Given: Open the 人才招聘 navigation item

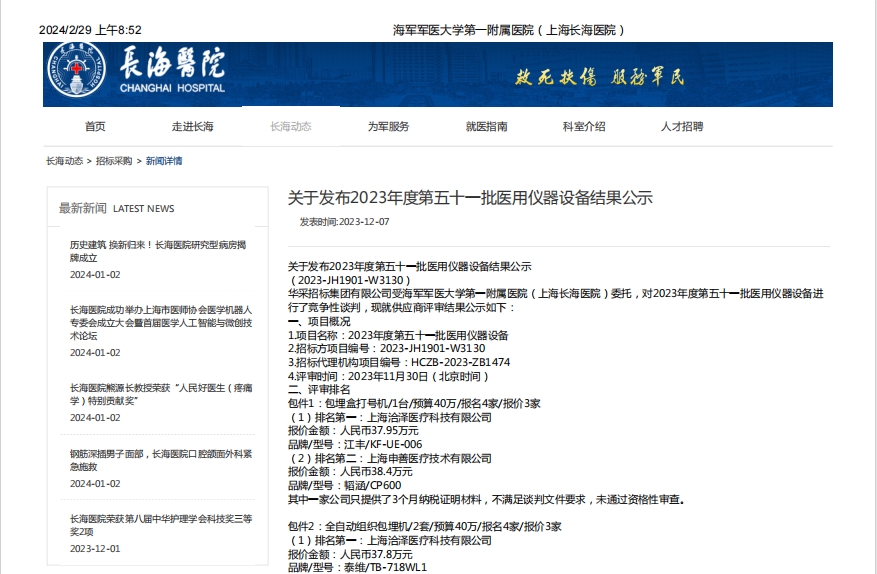Looking at the screenshot, I should point(682,127).
